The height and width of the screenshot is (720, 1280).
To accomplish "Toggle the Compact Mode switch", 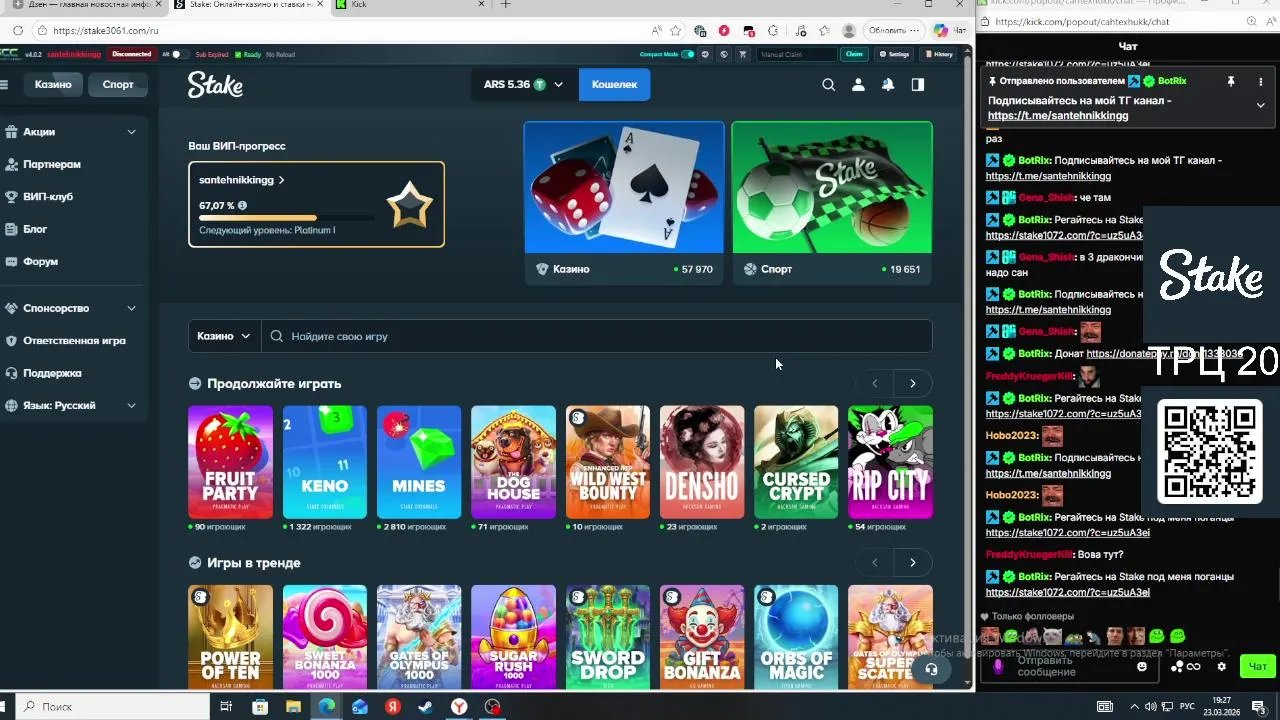I will 687,54.
